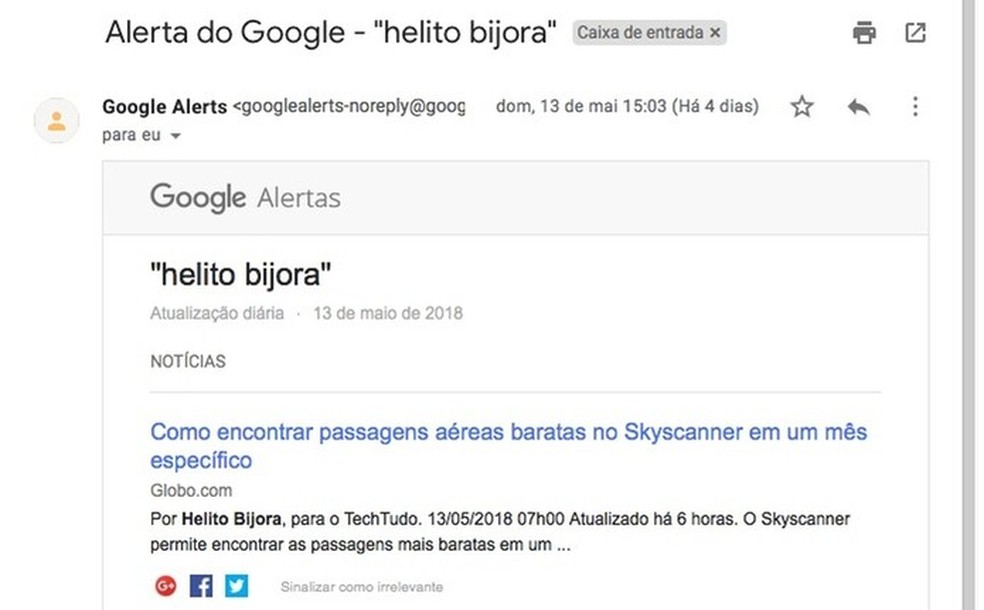Click the NOTÍCIAS section heading
The width and height of the screenshot is (984, 610).
[187, 361]
